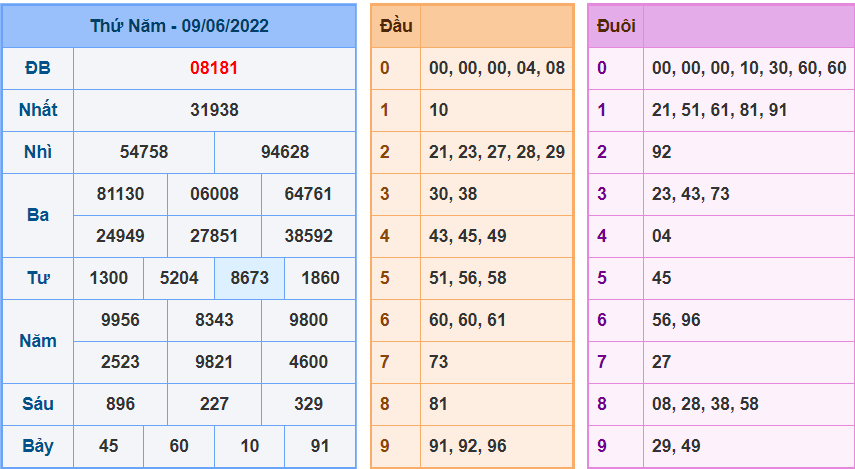The height and width of the screenshot is (469, 855).
Task: Click third prize number 64761
Action: (309, 194)
